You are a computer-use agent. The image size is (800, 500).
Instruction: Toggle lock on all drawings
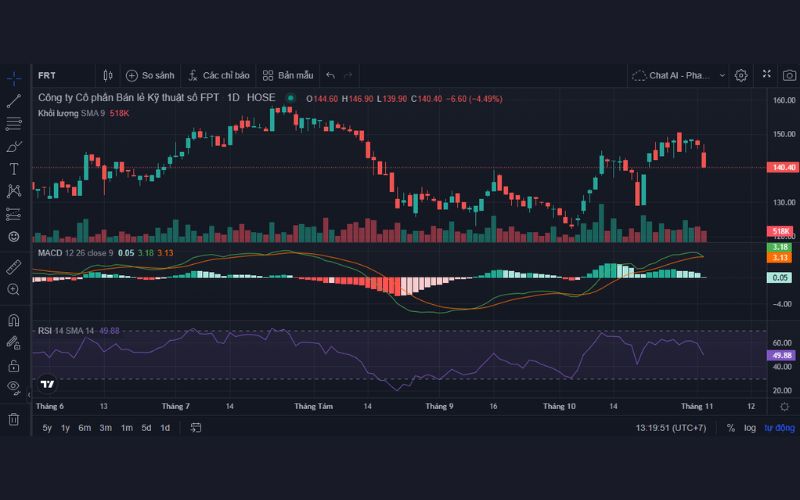point(14,365)
